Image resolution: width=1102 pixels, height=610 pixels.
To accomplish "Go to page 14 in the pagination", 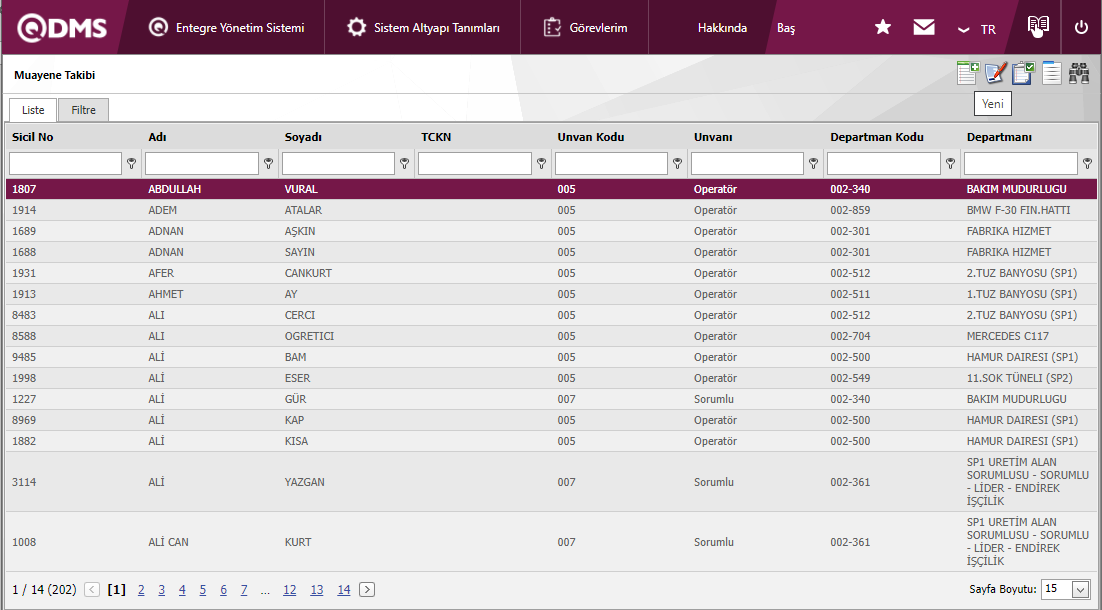I will click(x=343, y=590).
